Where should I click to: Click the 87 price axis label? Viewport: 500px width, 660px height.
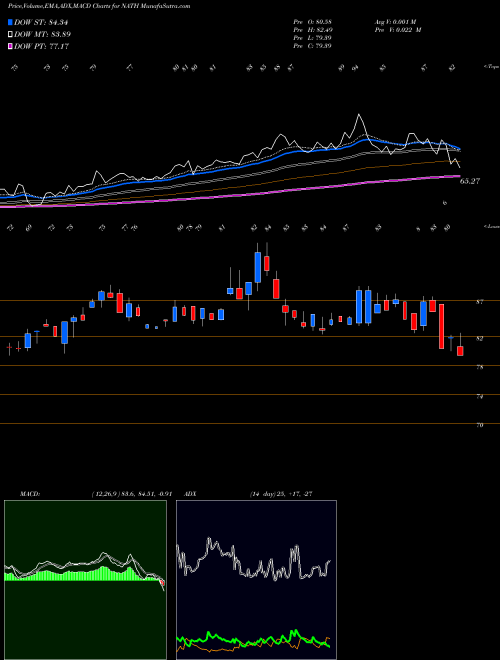point(480,302)
